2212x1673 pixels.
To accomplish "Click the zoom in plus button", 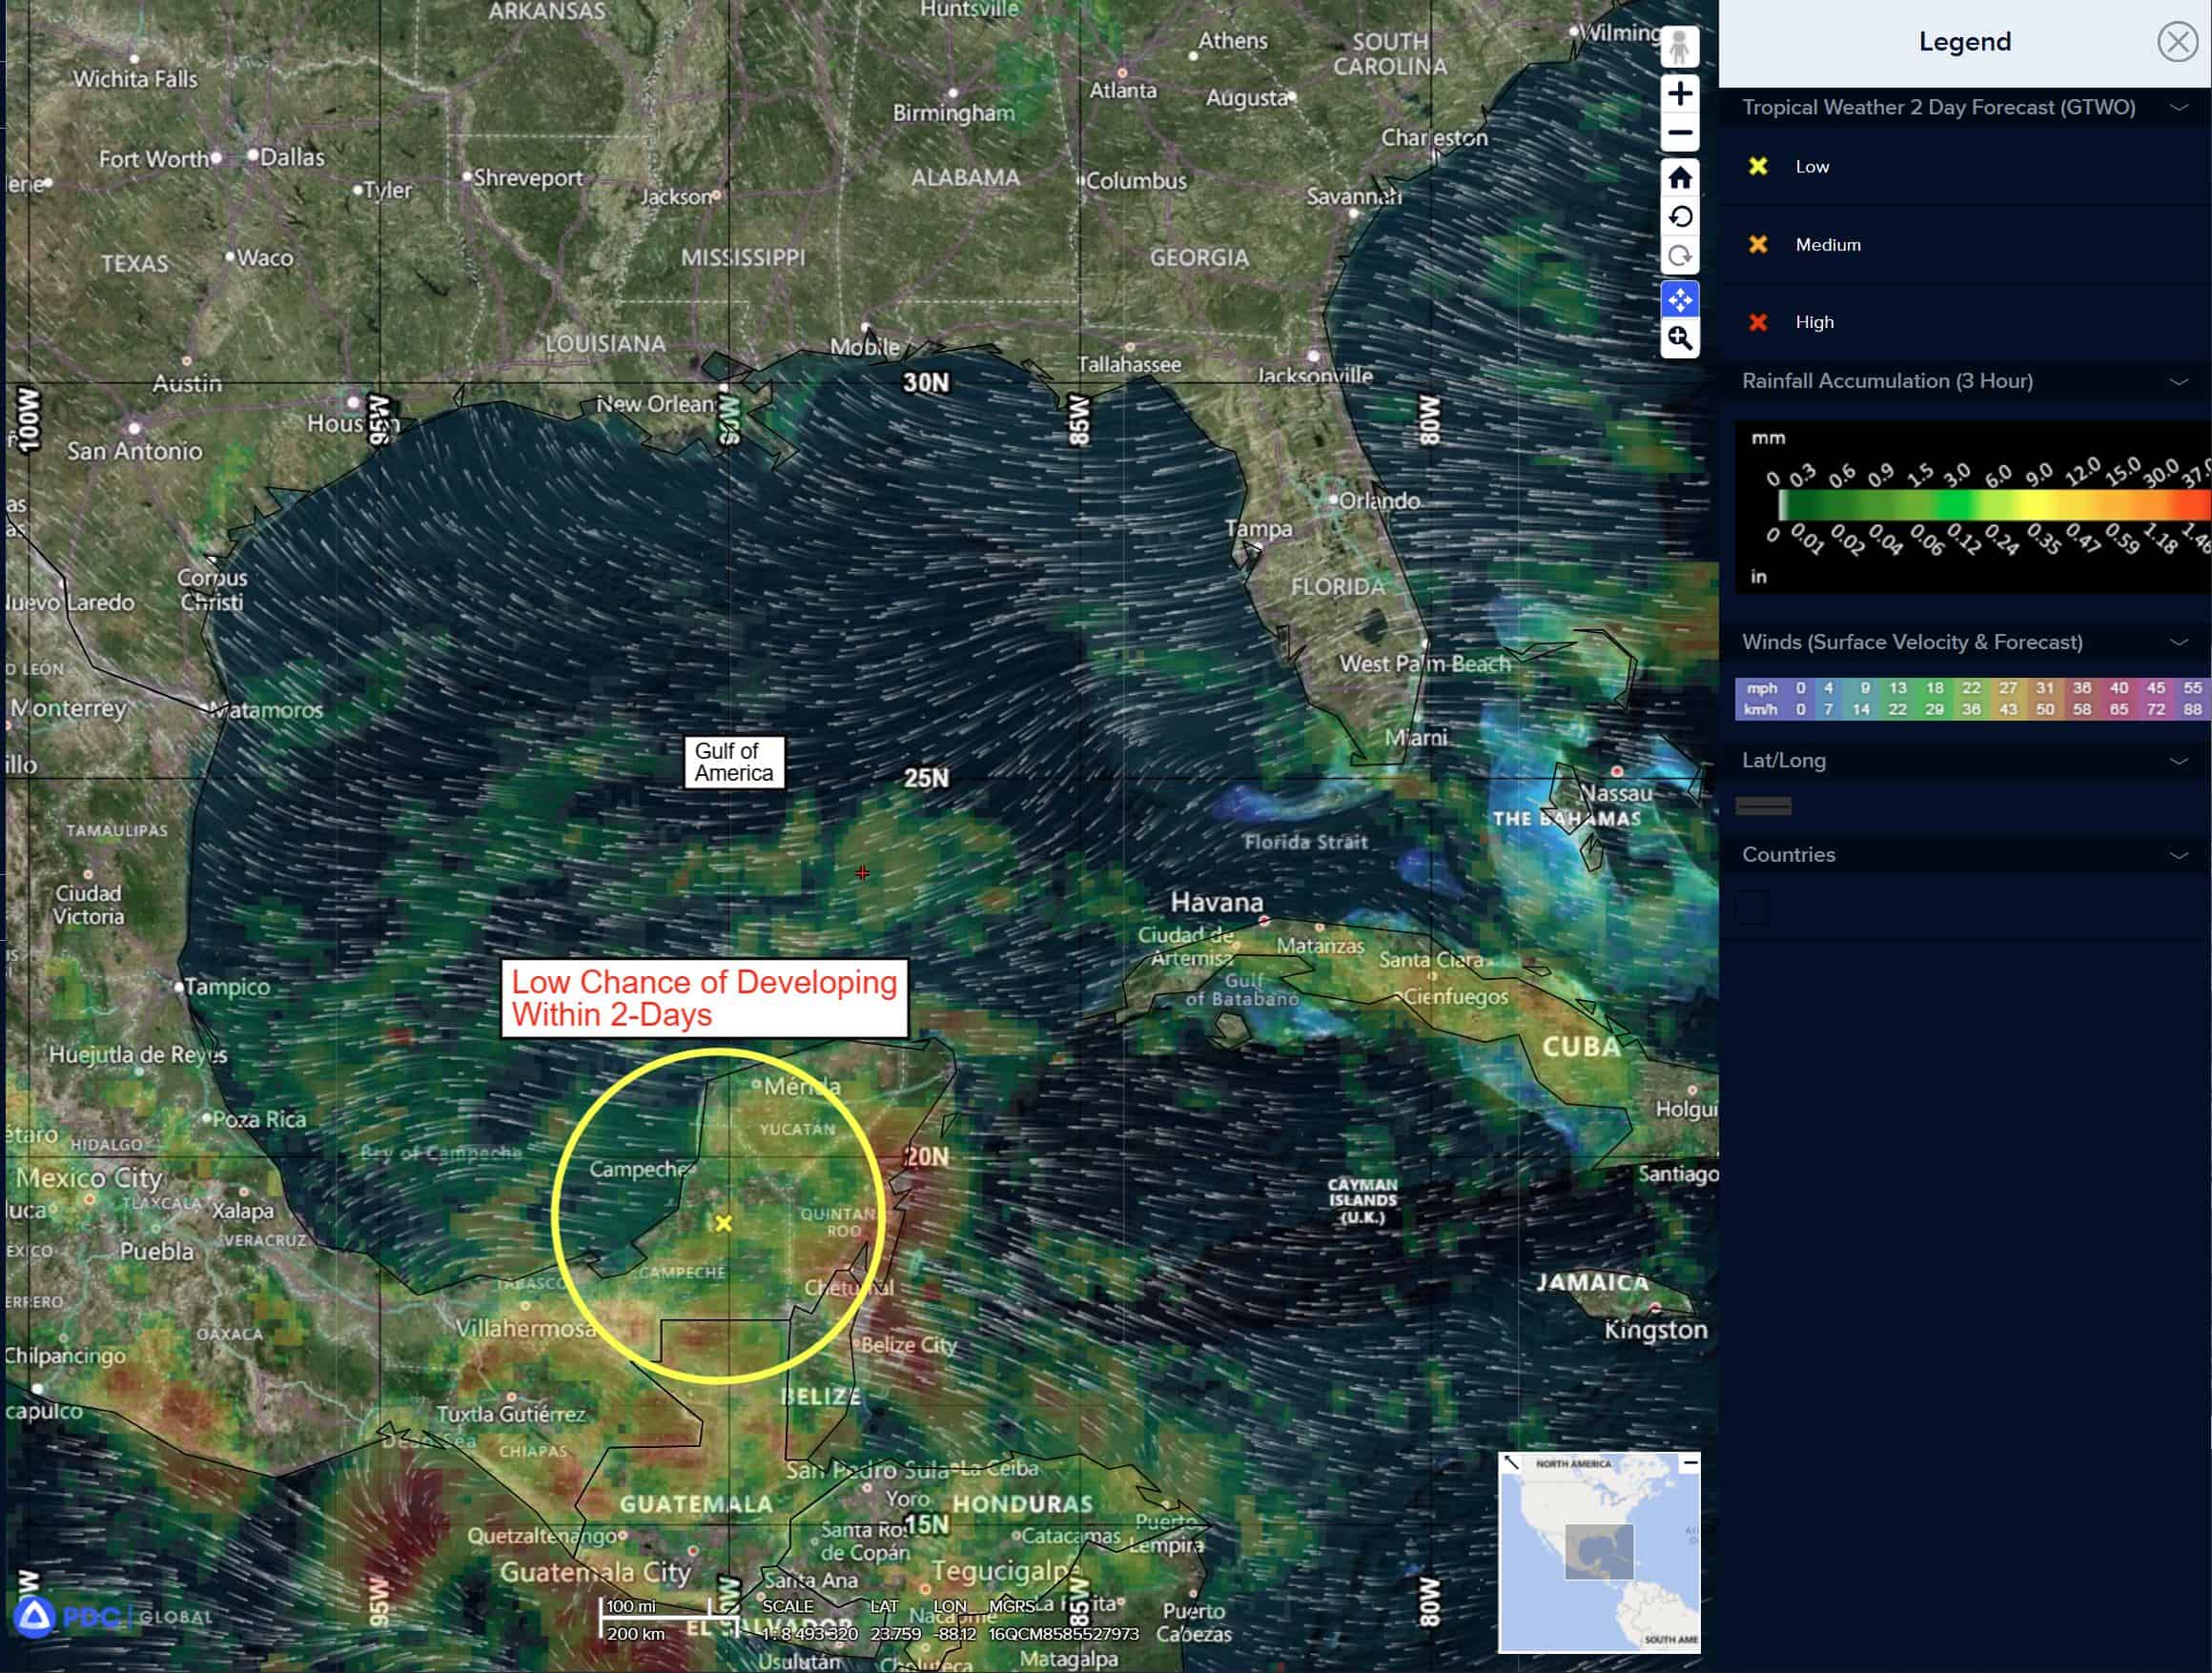I will coord(1680,94).
